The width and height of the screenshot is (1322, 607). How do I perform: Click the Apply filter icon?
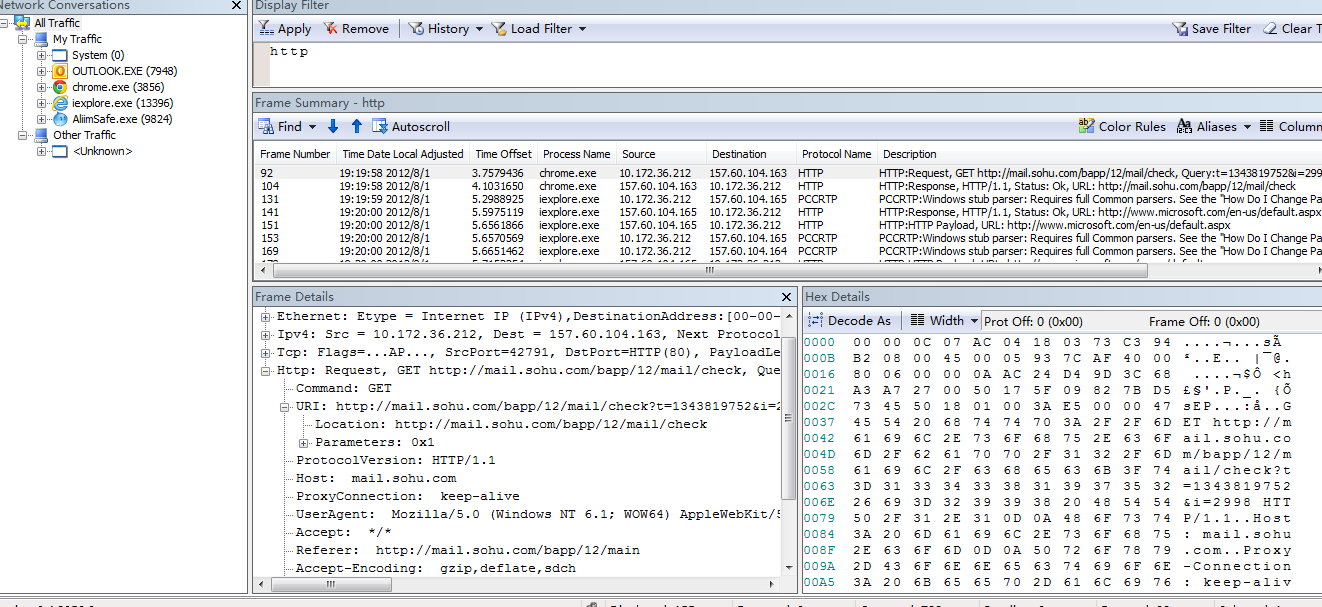point(267,29)
